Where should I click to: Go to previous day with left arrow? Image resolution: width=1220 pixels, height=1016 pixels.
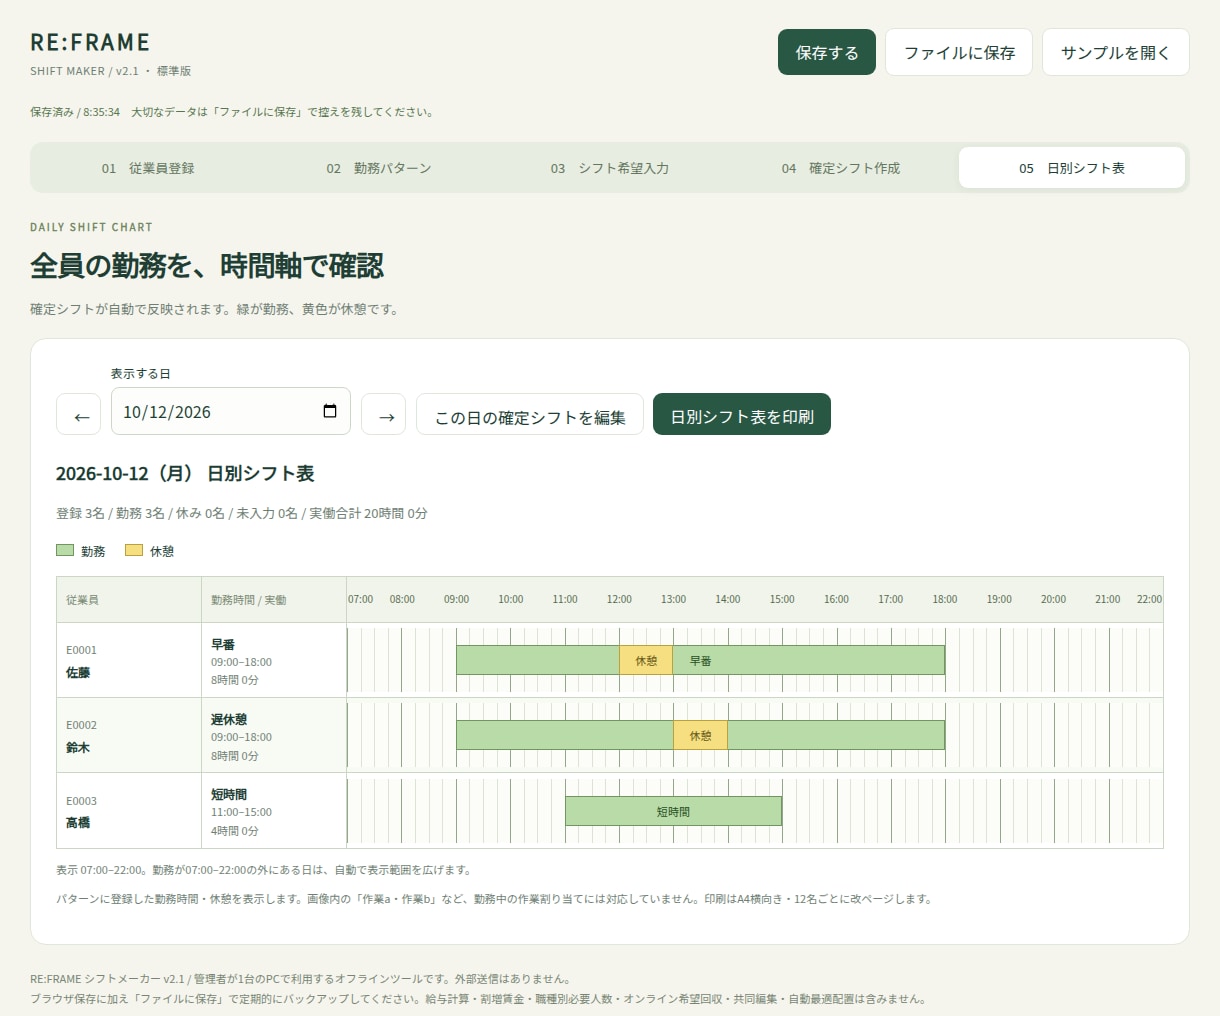click(x=79, y=415)
